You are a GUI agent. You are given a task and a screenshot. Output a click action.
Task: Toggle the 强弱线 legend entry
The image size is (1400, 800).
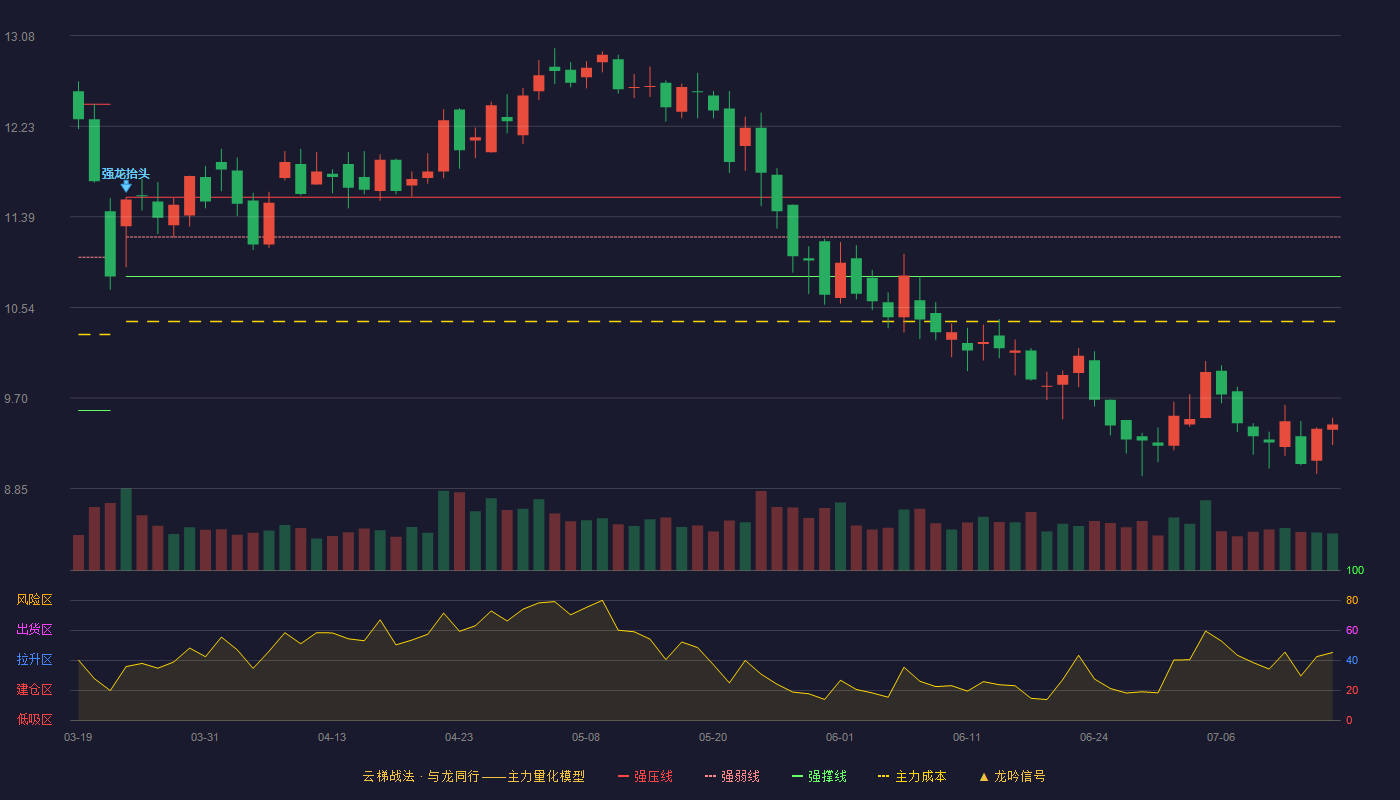732,776
